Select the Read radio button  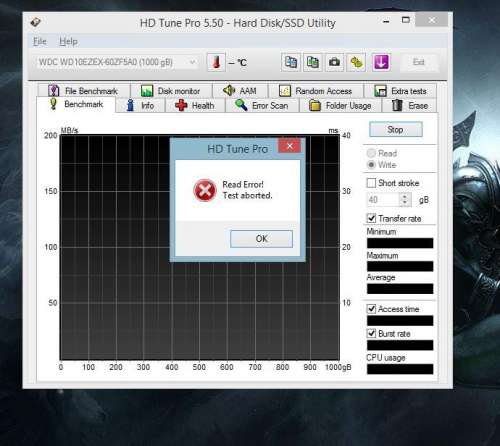371,153
